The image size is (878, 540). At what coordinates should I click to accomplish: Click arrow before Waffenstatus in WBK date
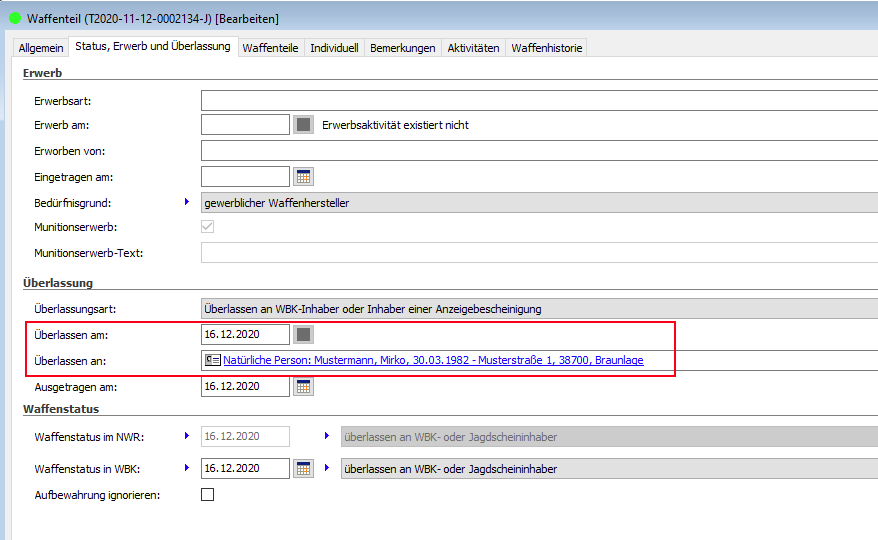coord(187,468)
